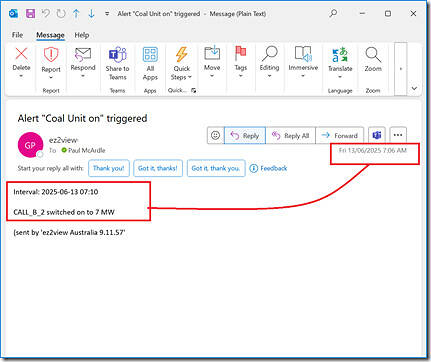This screenshot has width=431, height=362.
Task: Open All Apps in ribbon
Action: pos(150,63)
